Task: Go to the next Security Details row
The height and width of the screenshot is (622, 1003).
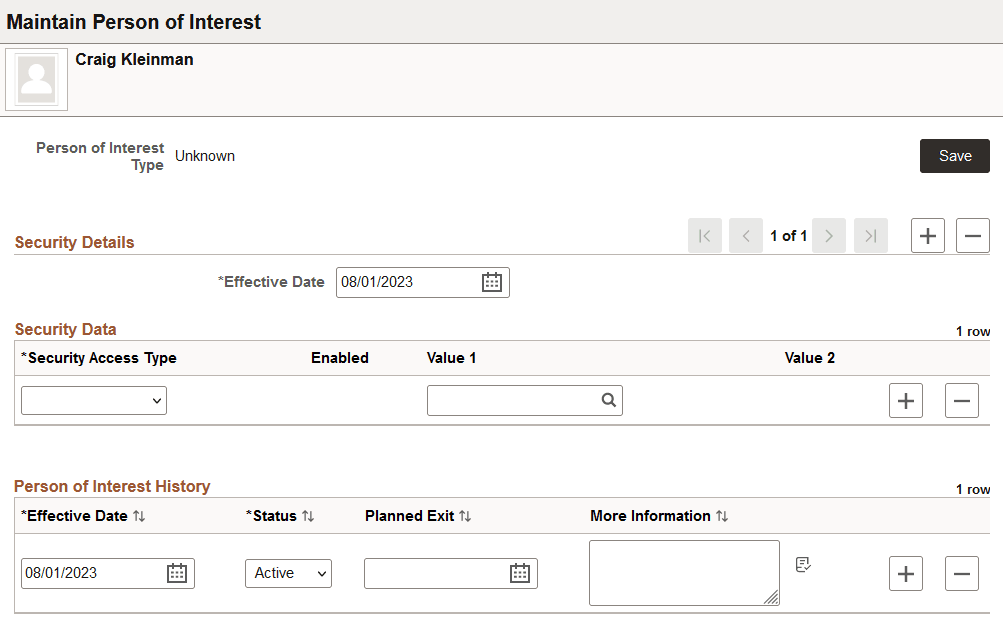Action: (x=829, y=235)
